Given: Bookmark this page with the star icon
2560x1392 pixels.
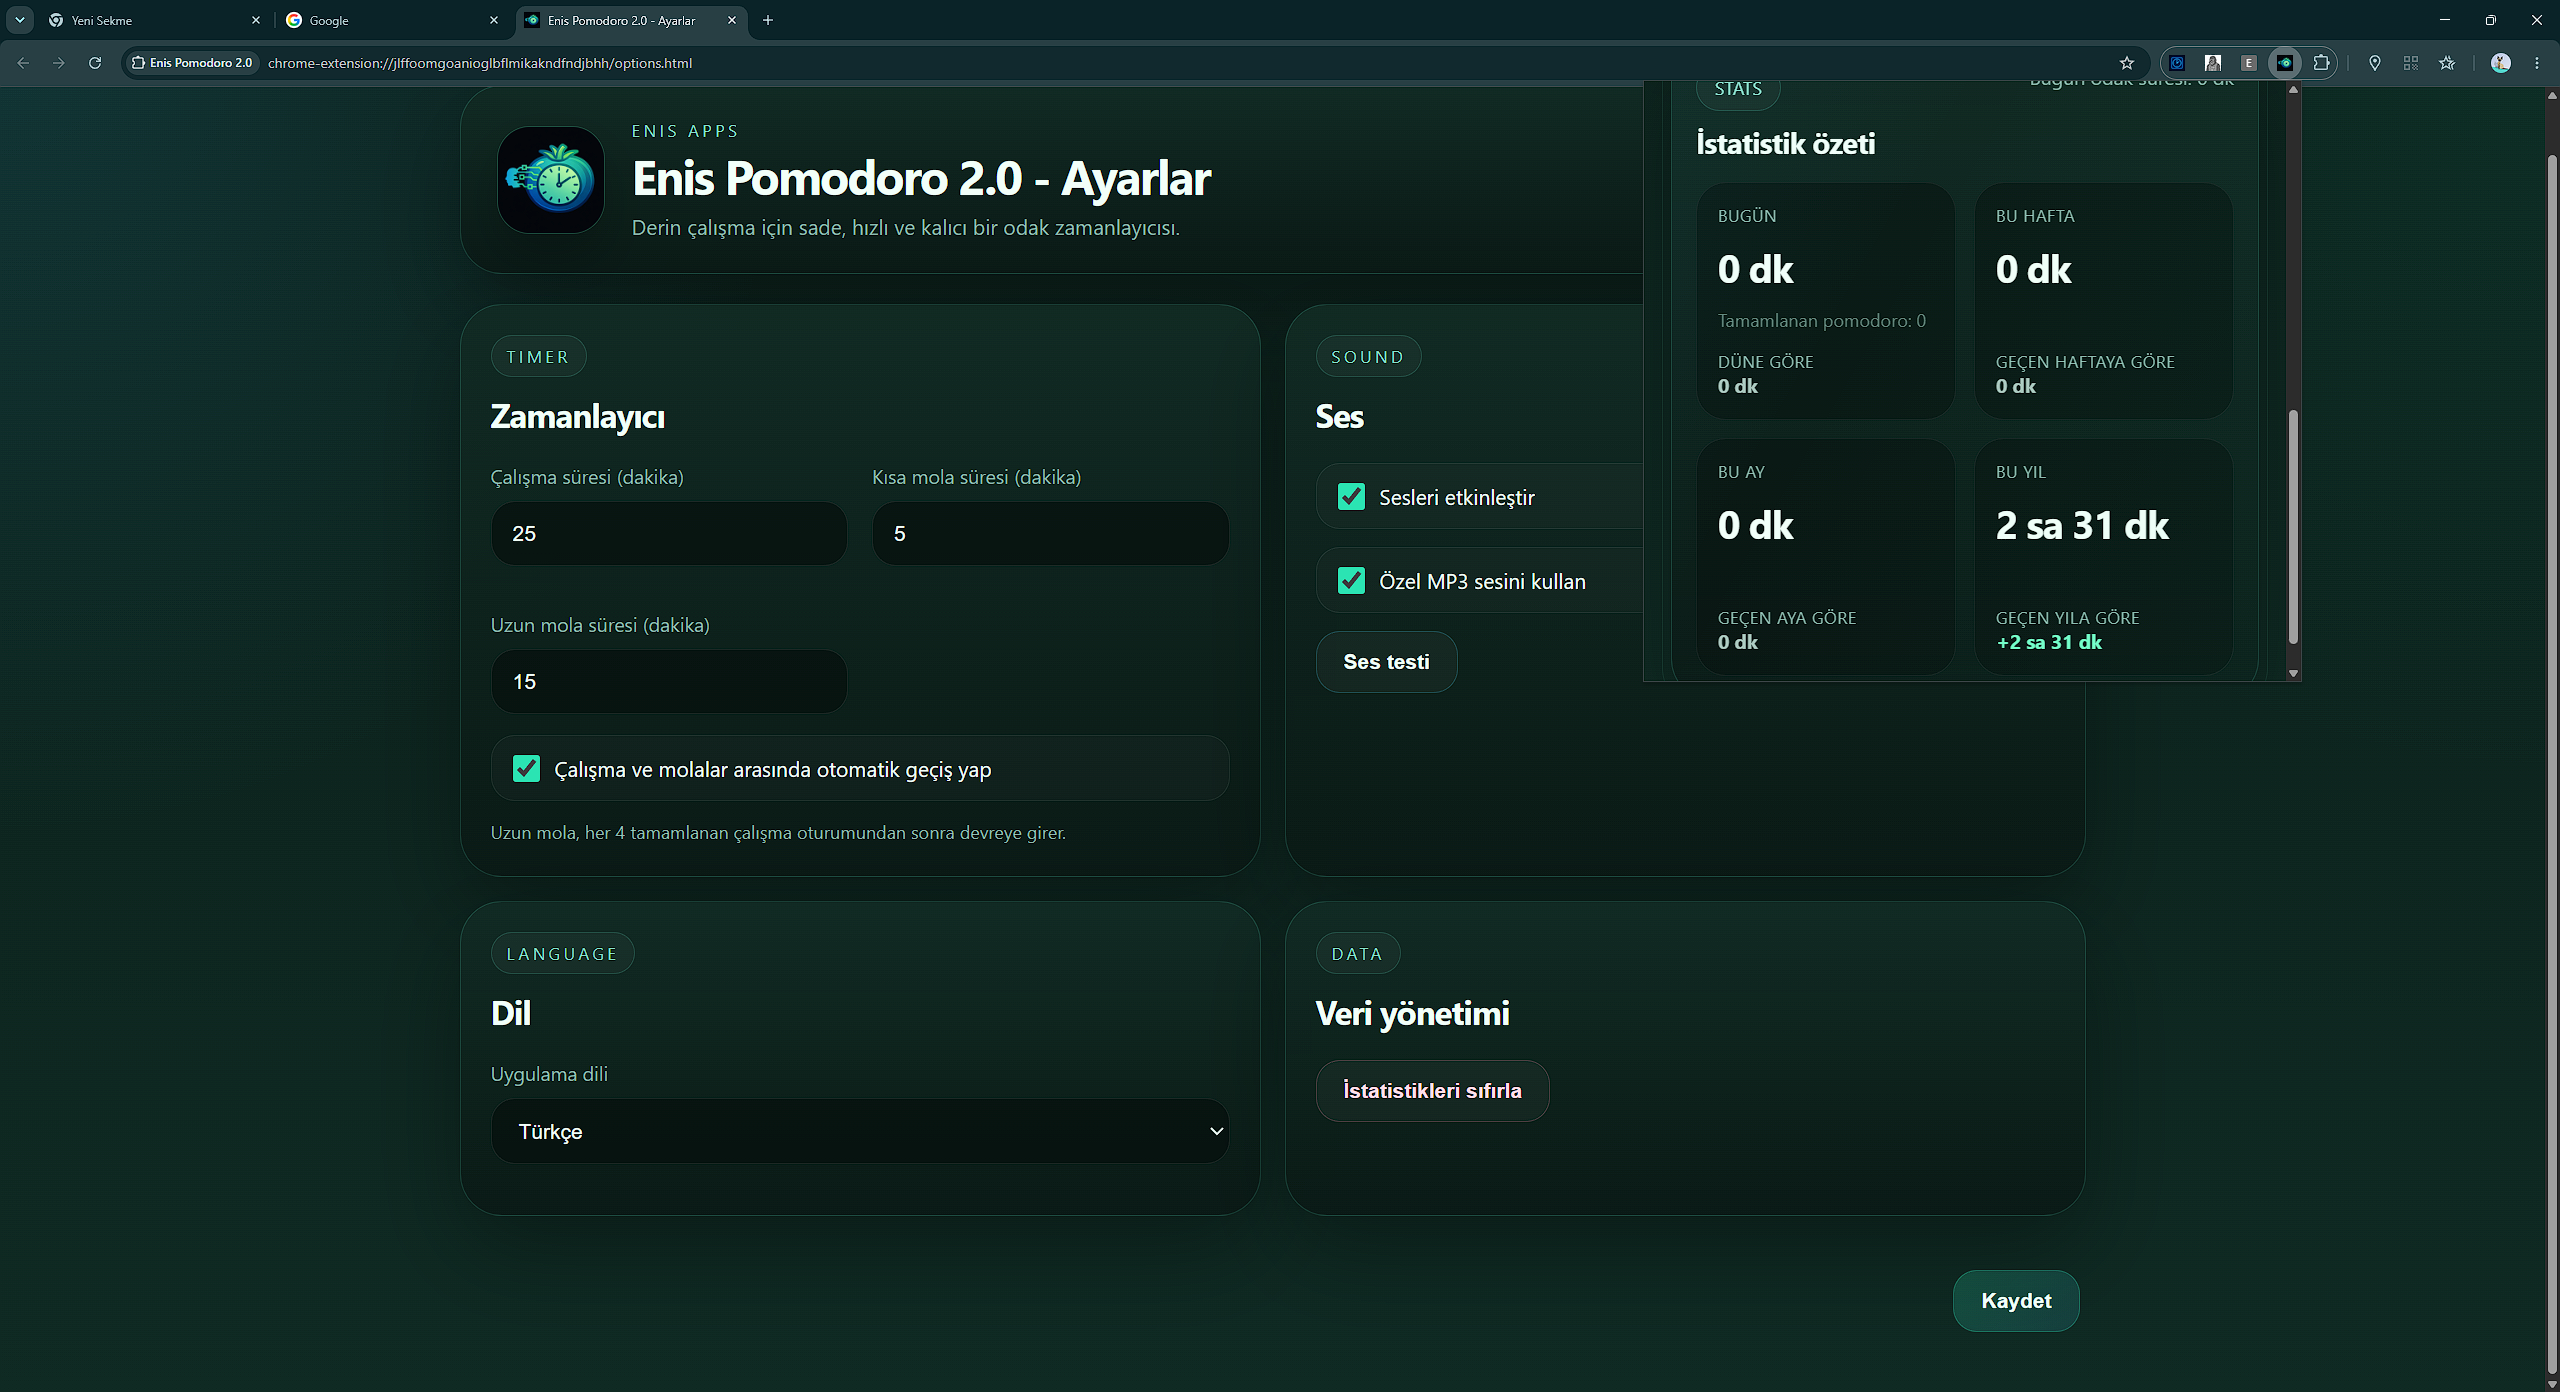Looking at the screenshot, I should 2127,63.
